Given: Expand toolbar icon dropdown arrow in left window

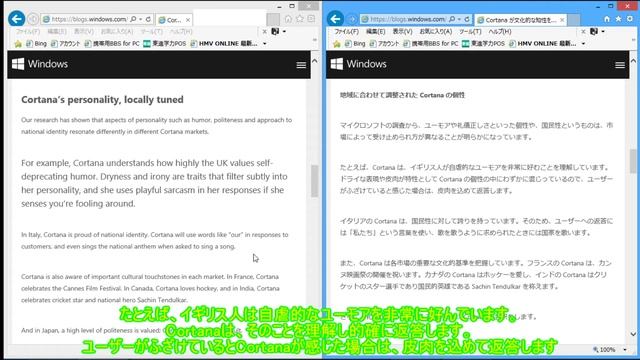Looking at the screenshot, I should 284,31.
